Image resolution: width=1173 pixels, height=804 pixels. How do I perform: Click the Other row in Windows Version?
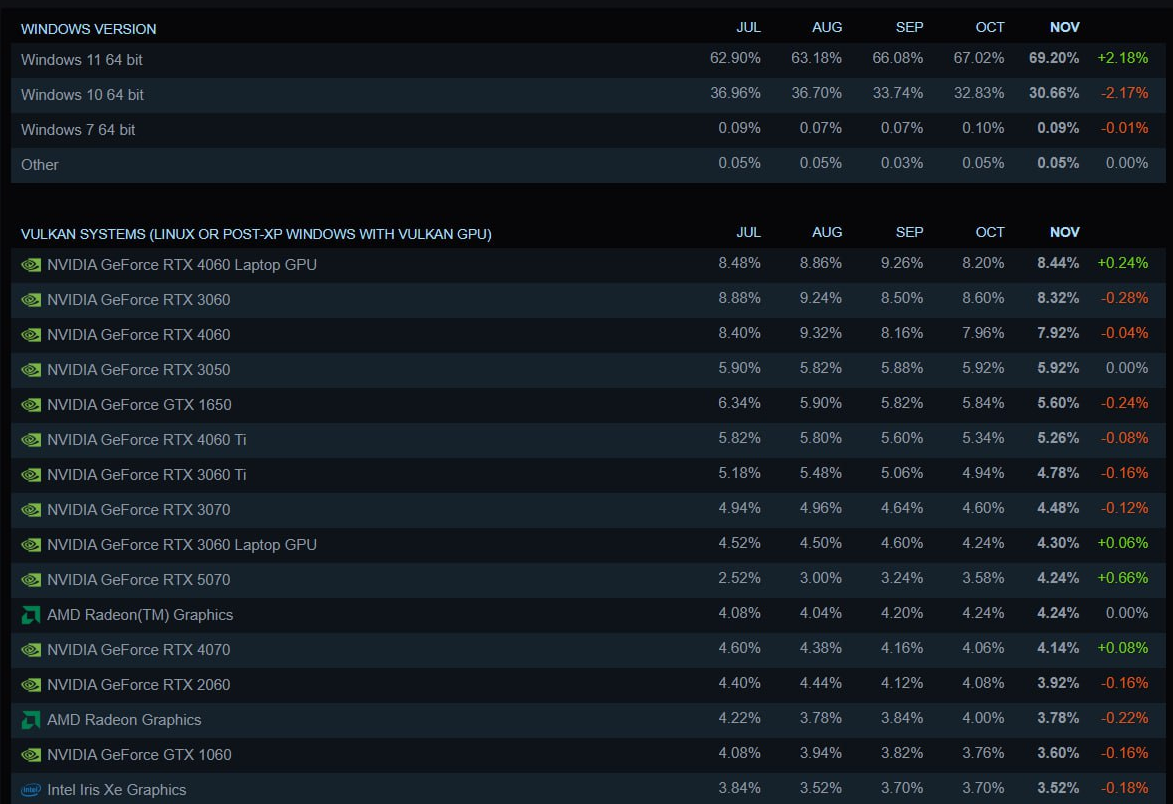point(40,165)
